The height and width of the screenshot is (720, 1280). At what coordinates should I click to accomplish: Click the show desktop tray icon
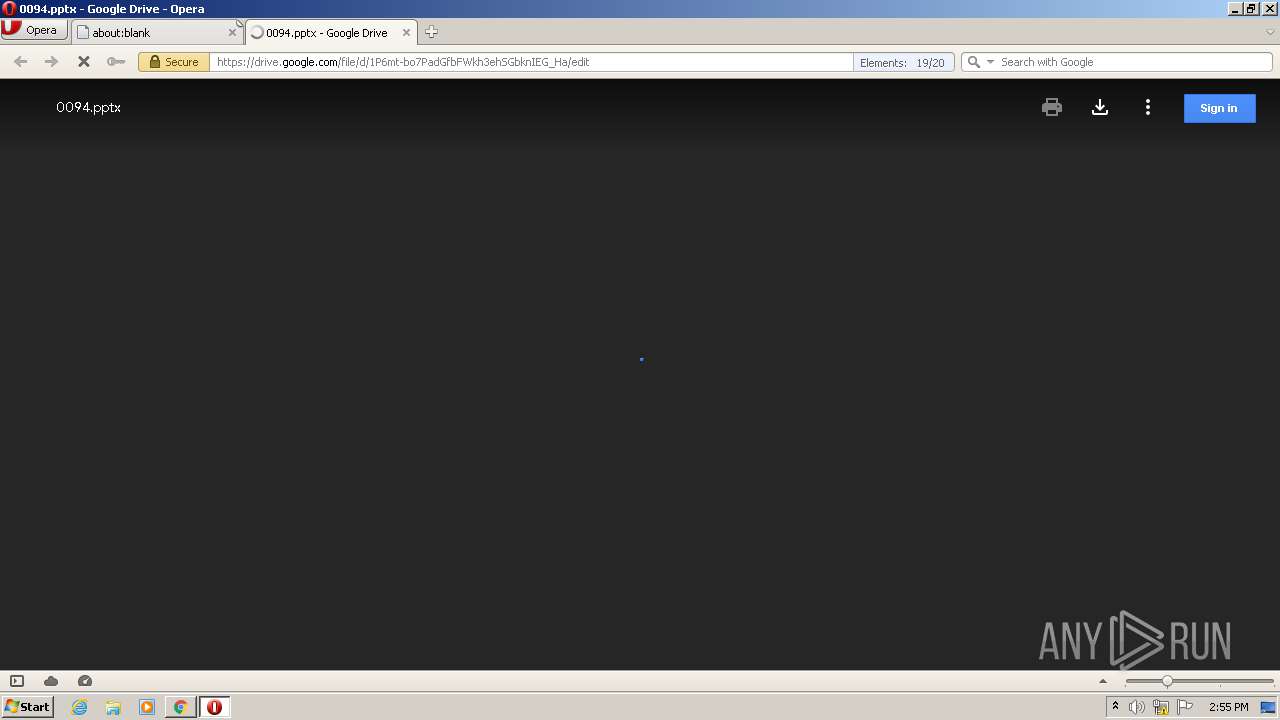point(1268,707)
